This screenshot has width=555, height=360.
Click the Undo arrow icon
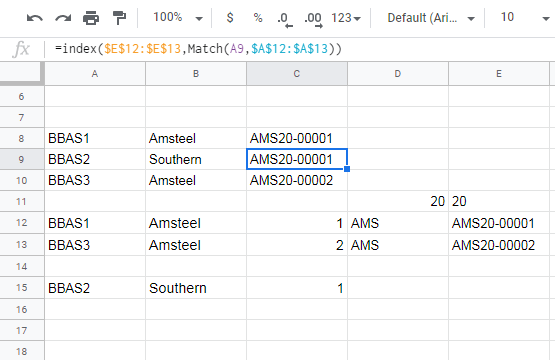click(34, 18)
